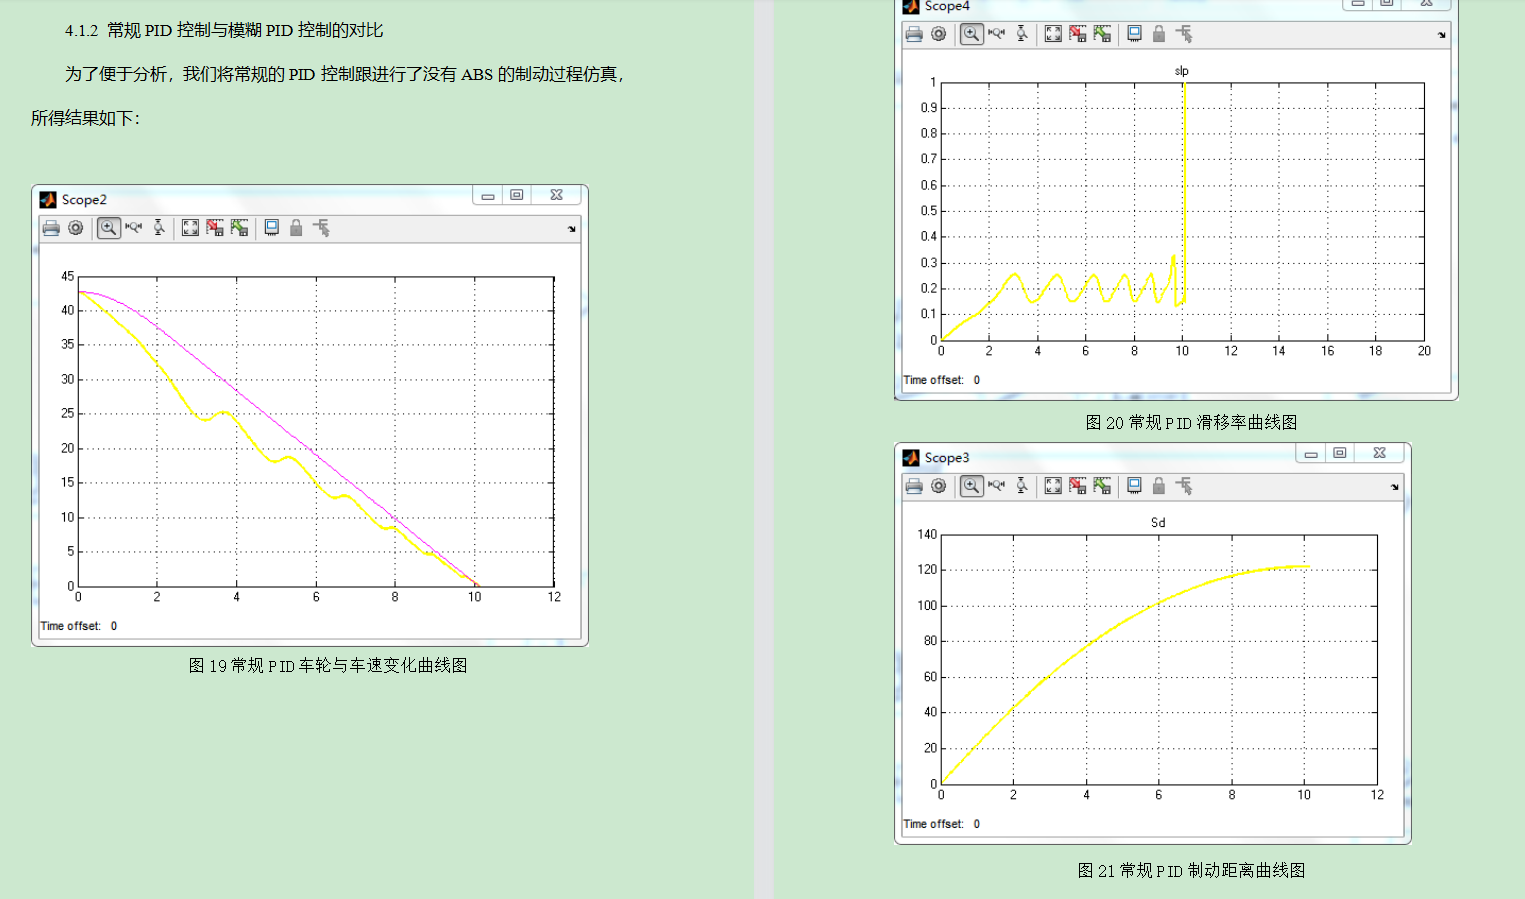This screenshot has height=899, width=1525.
Task: Autoscale the axes in Scope4
Action: coord(1053,34)
